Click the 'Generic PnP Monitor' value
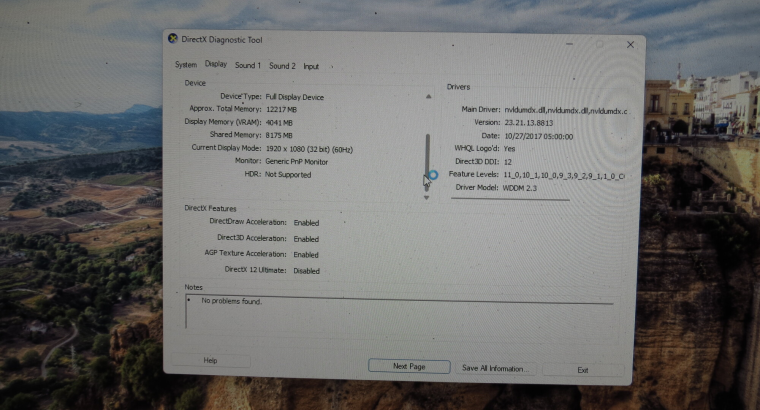Image resolution: width=760 pixels, height=410 pixels. tap(297, 162)
